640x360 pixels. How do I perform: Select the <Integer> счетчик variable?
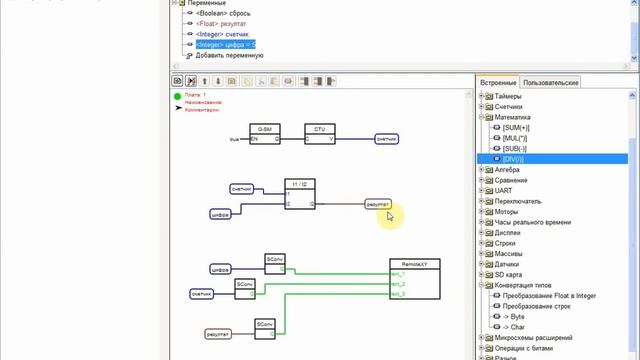(x=222, y=34)
